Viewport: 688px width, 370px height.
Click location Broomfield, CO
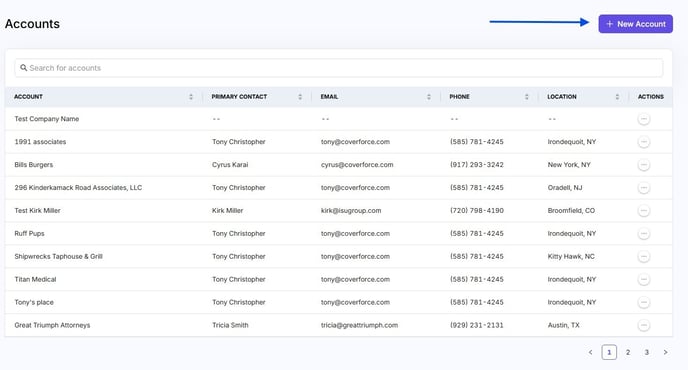(x=571, y=211)
